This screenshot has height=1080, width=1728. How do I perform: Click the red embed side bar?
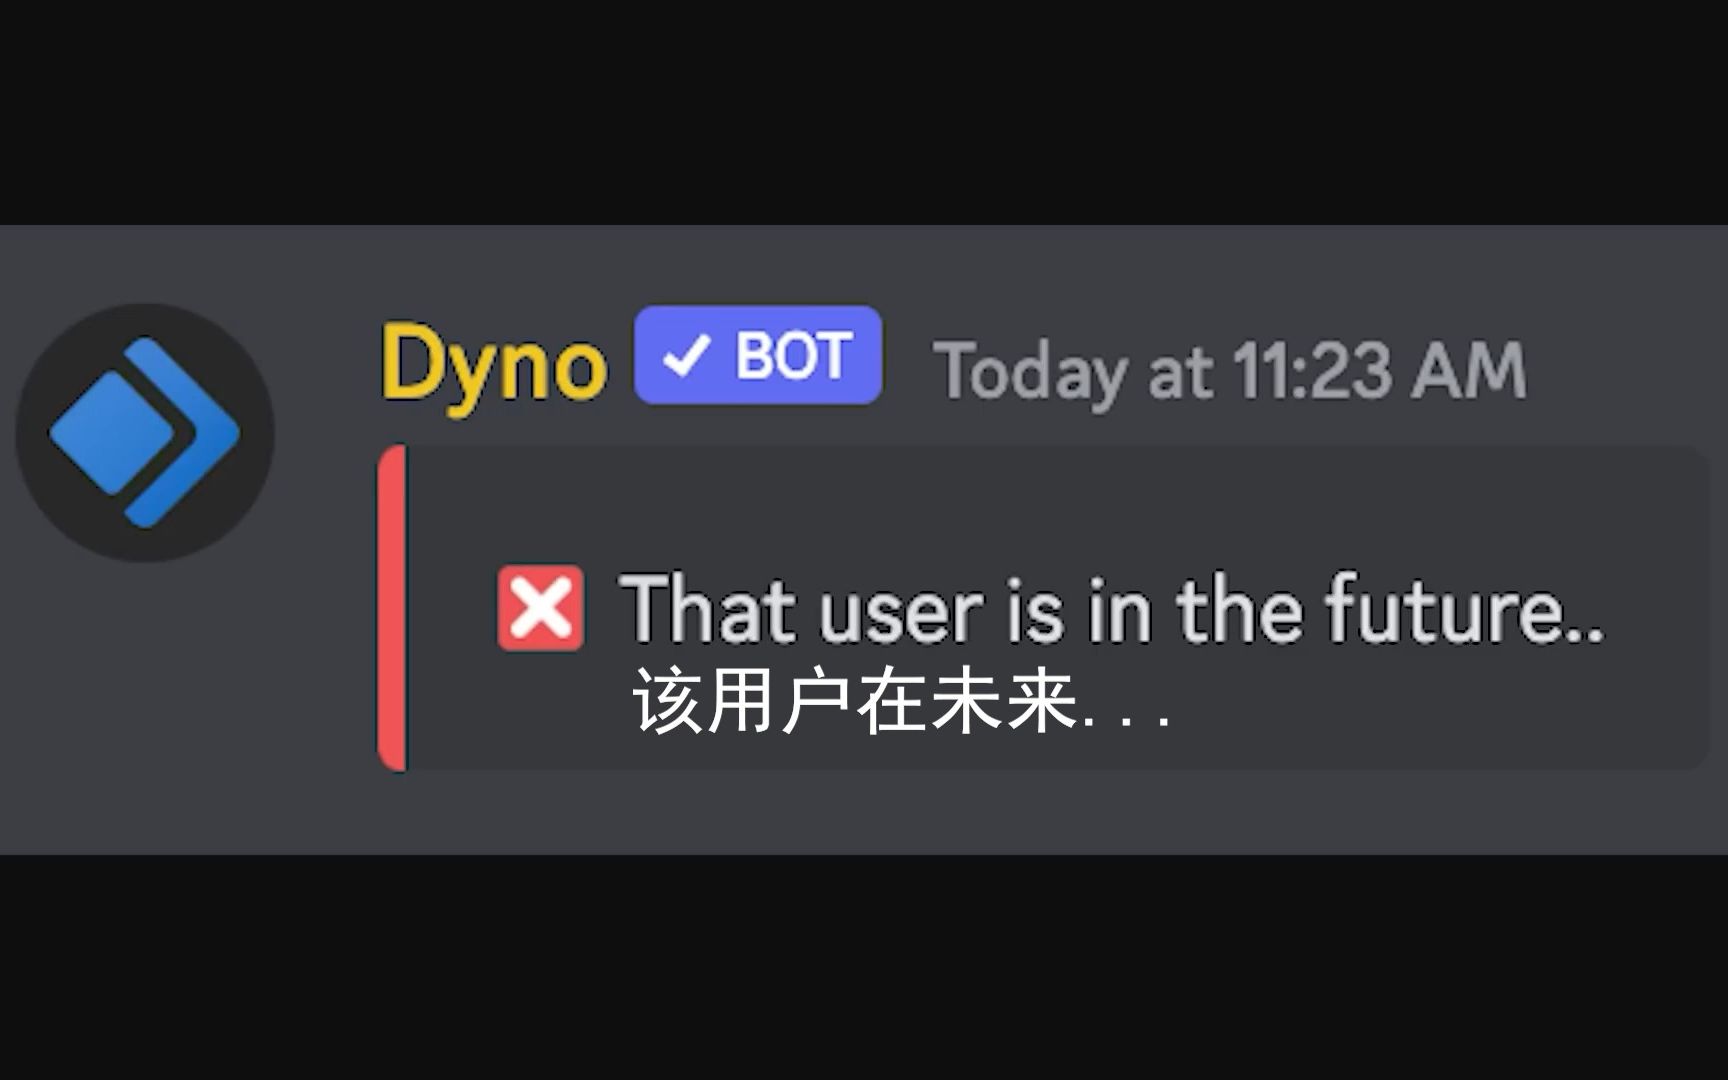tap(392, 608)
